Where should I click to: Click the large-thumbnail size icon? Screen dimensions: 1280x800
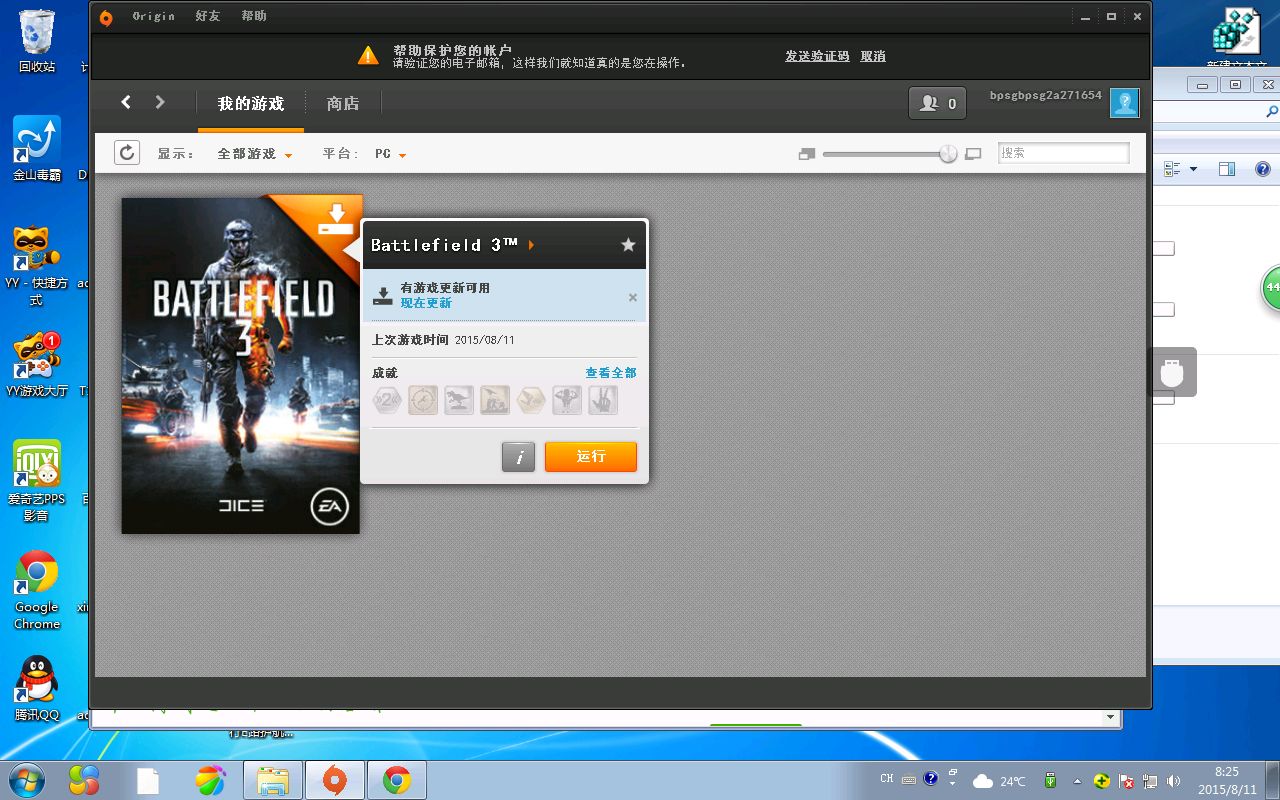973,154
